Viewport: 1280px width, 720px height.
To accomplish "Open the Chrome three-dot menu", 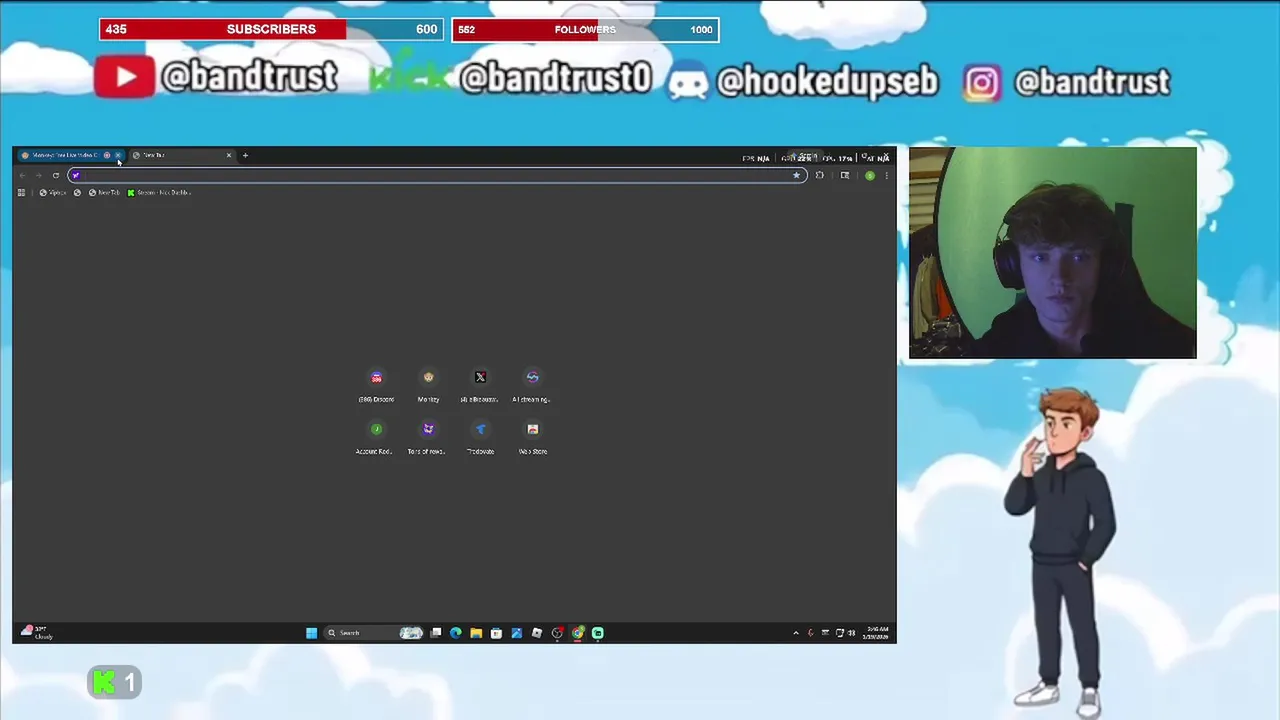I will (x=886, y=175).
